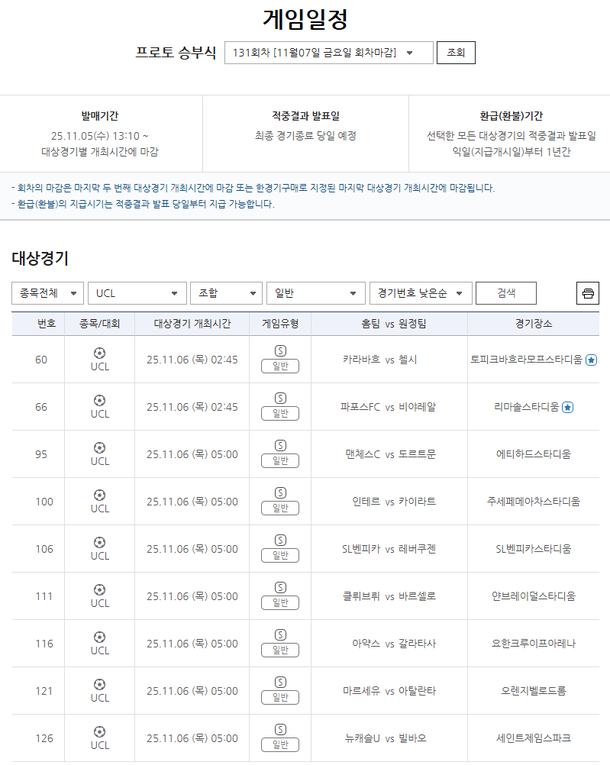Click the 대상경기 개최시간 column header
Screen dimensions: 610x765
[192, 324]
